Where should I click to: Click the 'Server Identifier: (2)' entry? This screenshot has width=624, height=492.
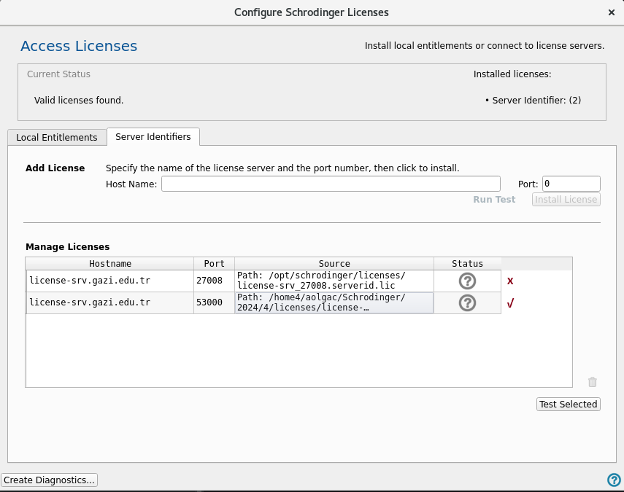tap(536, 100)
